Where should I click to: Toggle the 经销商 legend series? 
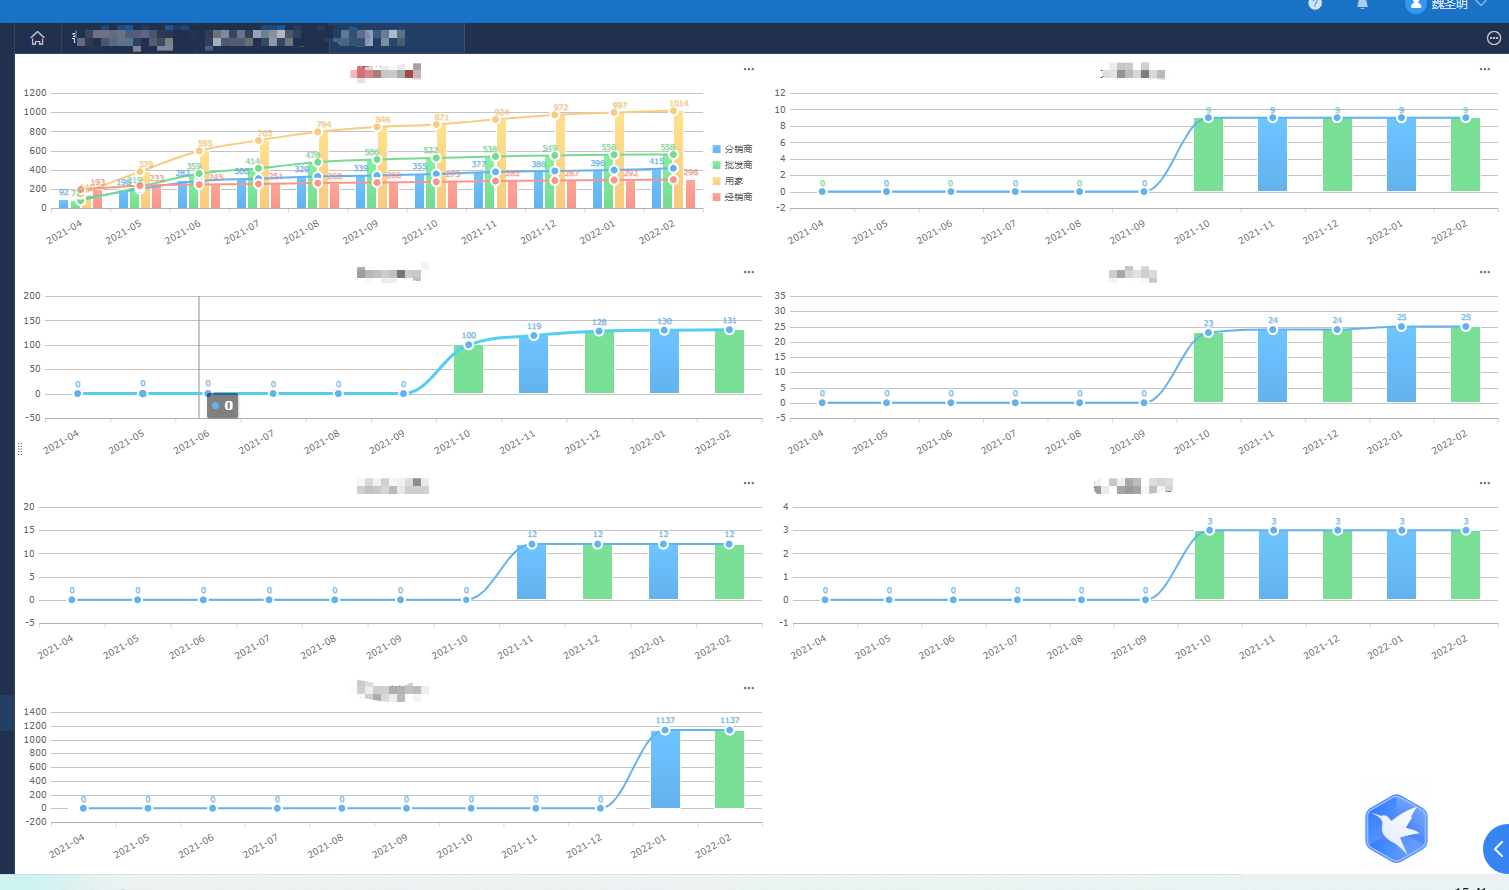pos(732,197)
